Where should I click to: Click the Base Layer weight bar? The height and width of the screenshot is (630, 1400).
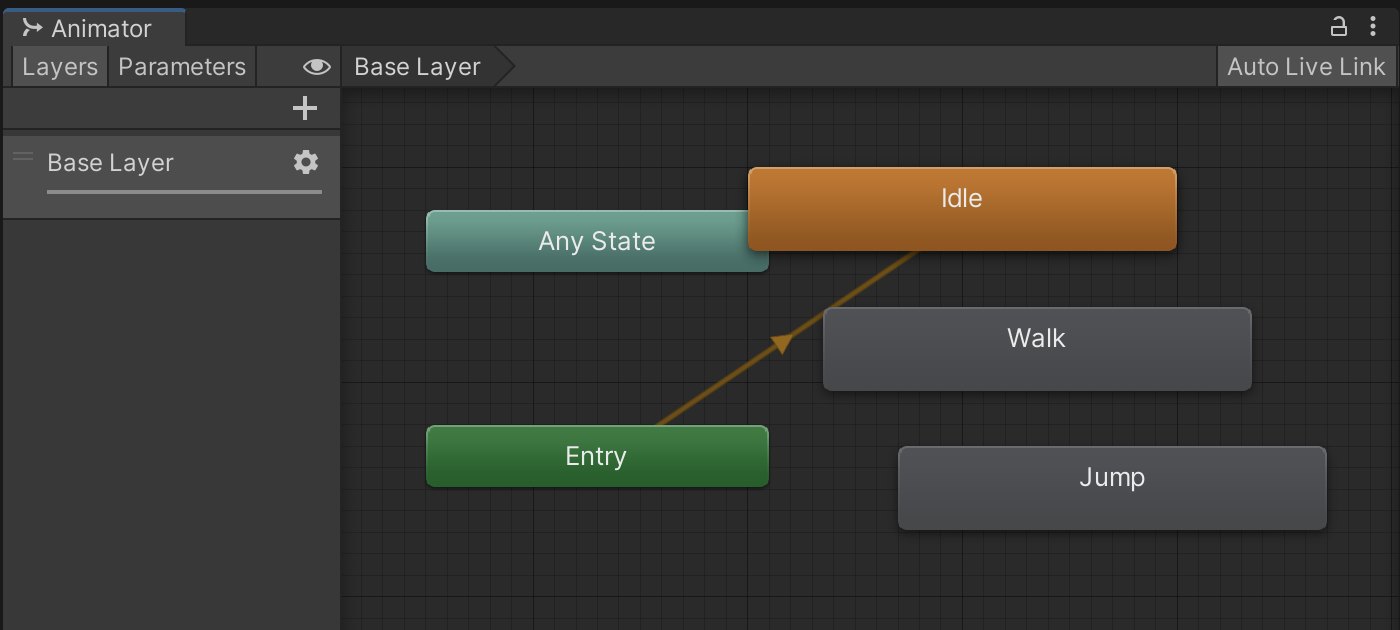click(x=184, y=191)
